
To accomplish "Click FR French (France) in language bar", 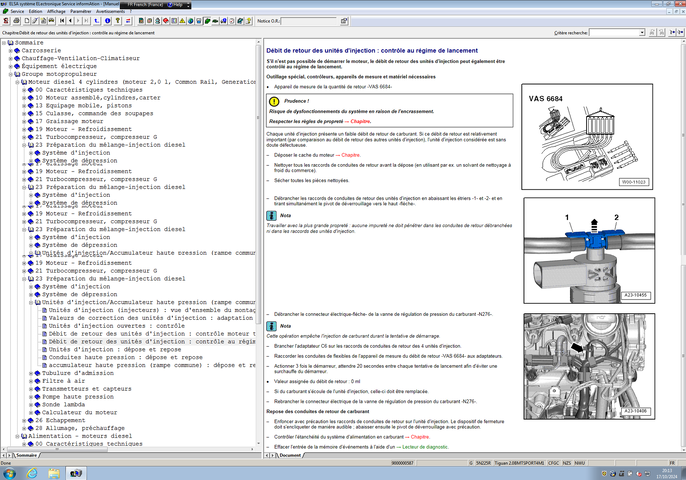I will (145, 5).
